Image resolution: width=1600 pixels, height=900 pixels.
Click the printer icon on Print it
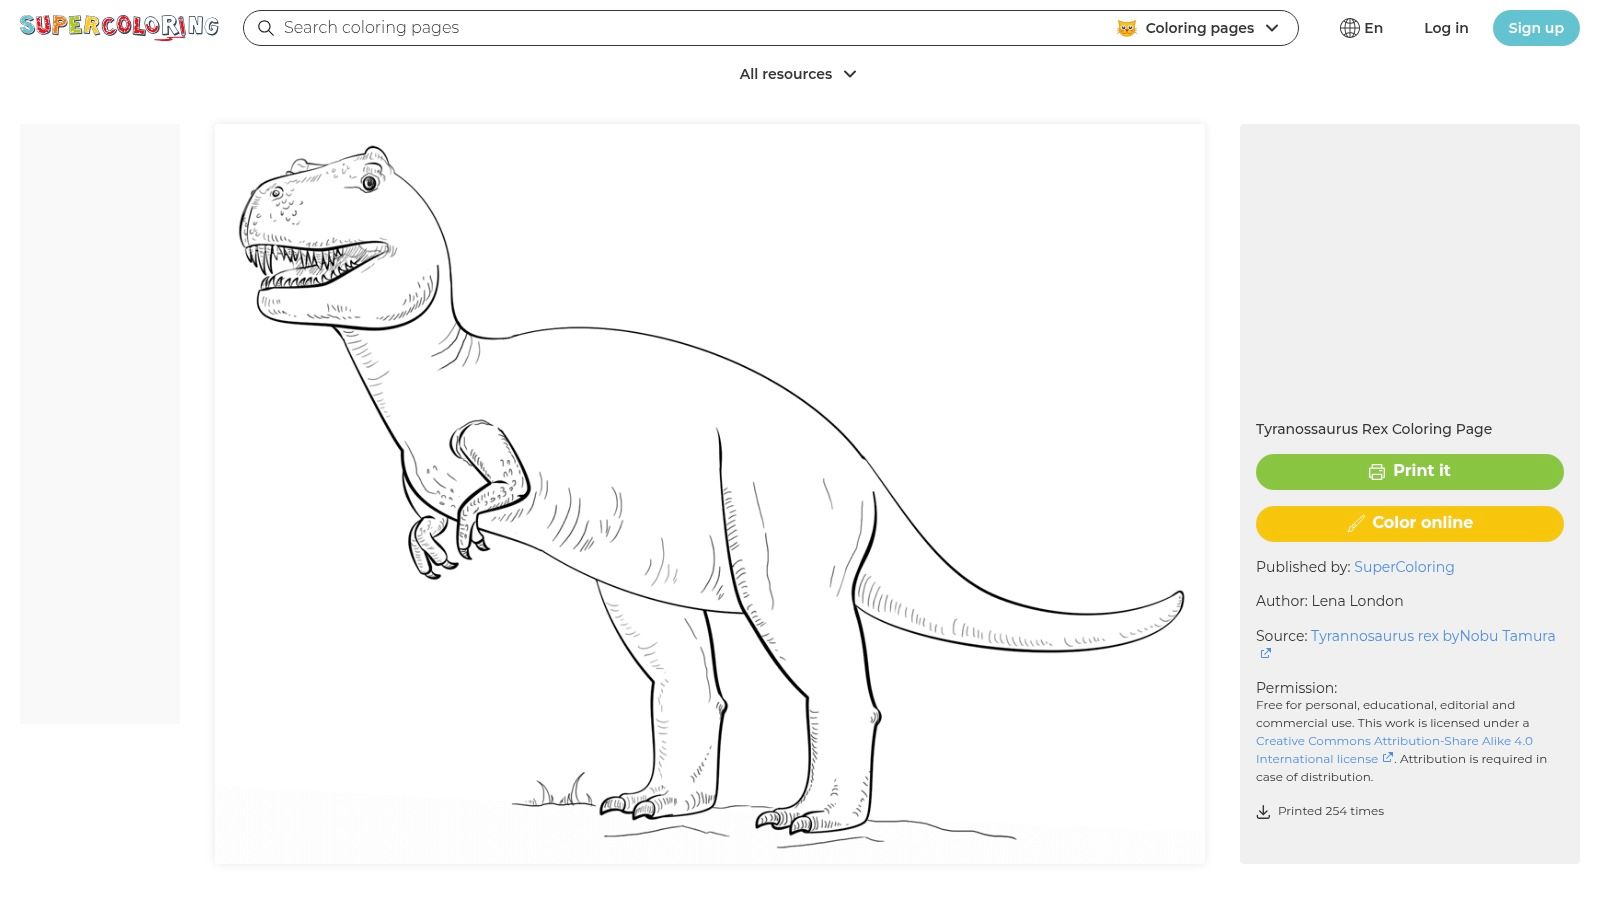(1377, 472)
